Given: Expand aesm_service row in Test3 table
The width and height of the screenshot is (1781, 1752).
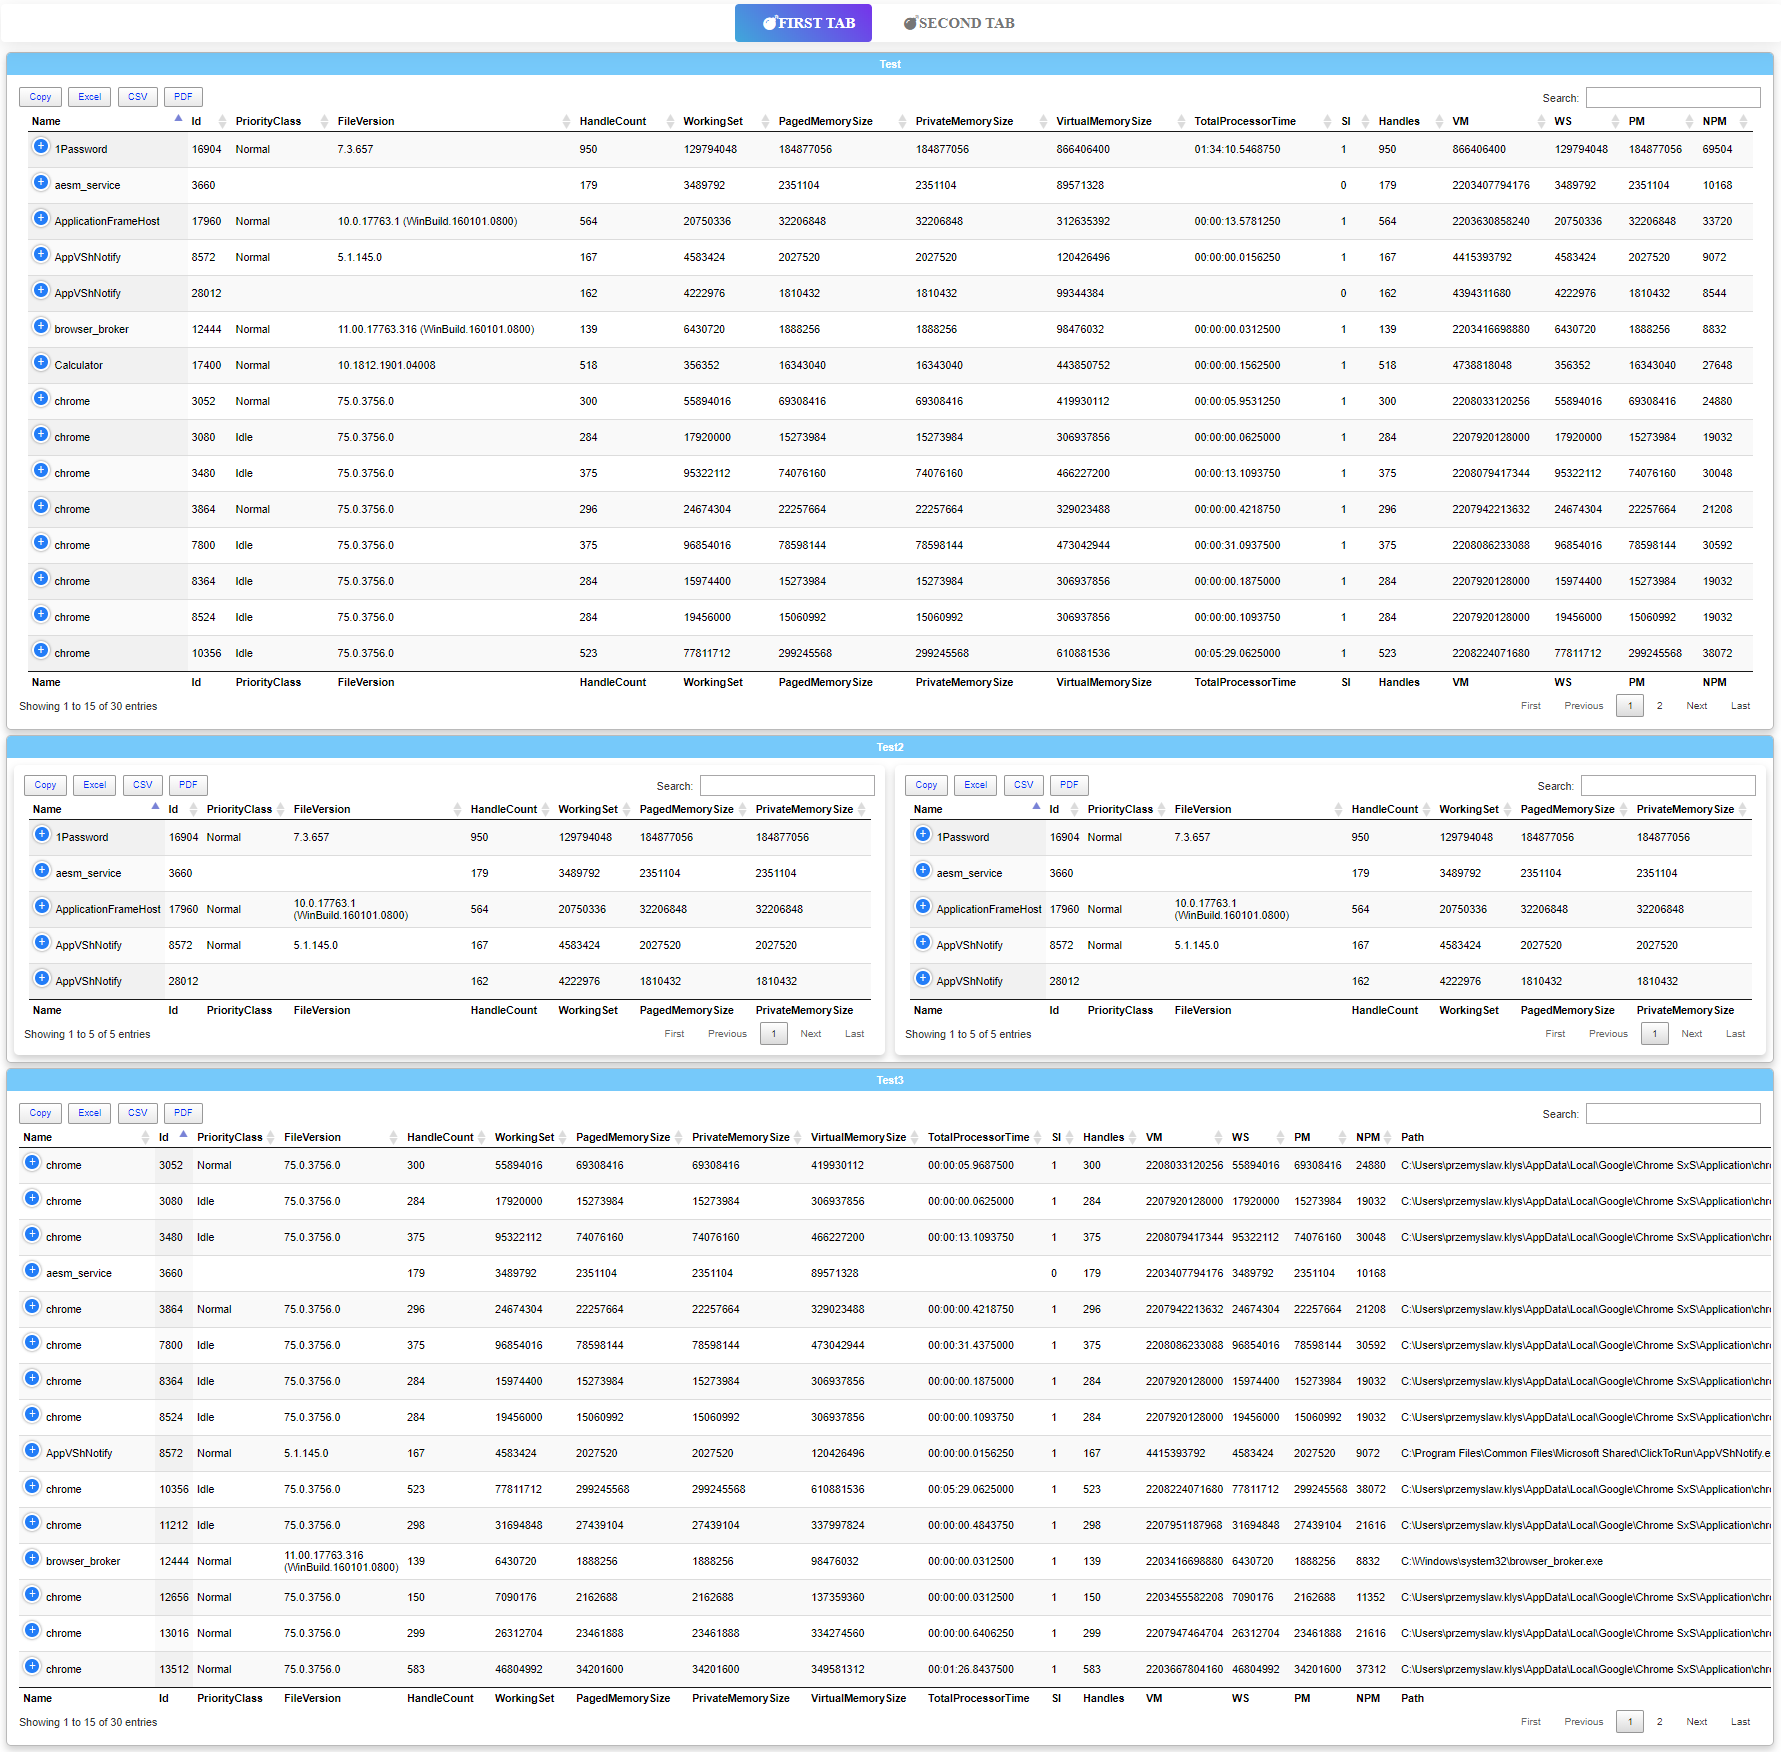Looking at the screenshot, I should click(x=32, y=1271).
